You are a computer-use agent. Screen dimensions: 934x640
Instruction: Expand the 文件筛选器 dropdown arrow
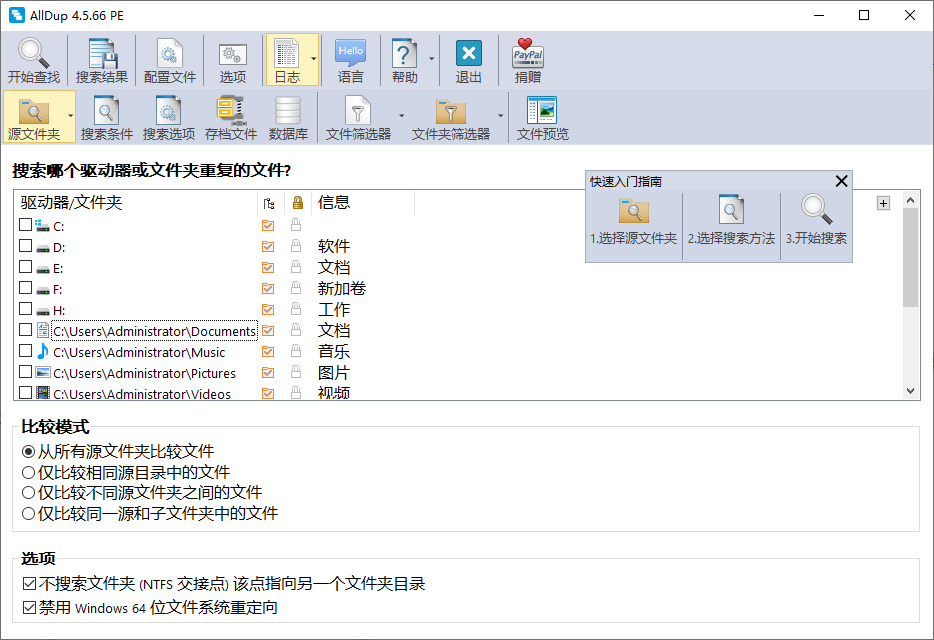(x=401, y=116)
